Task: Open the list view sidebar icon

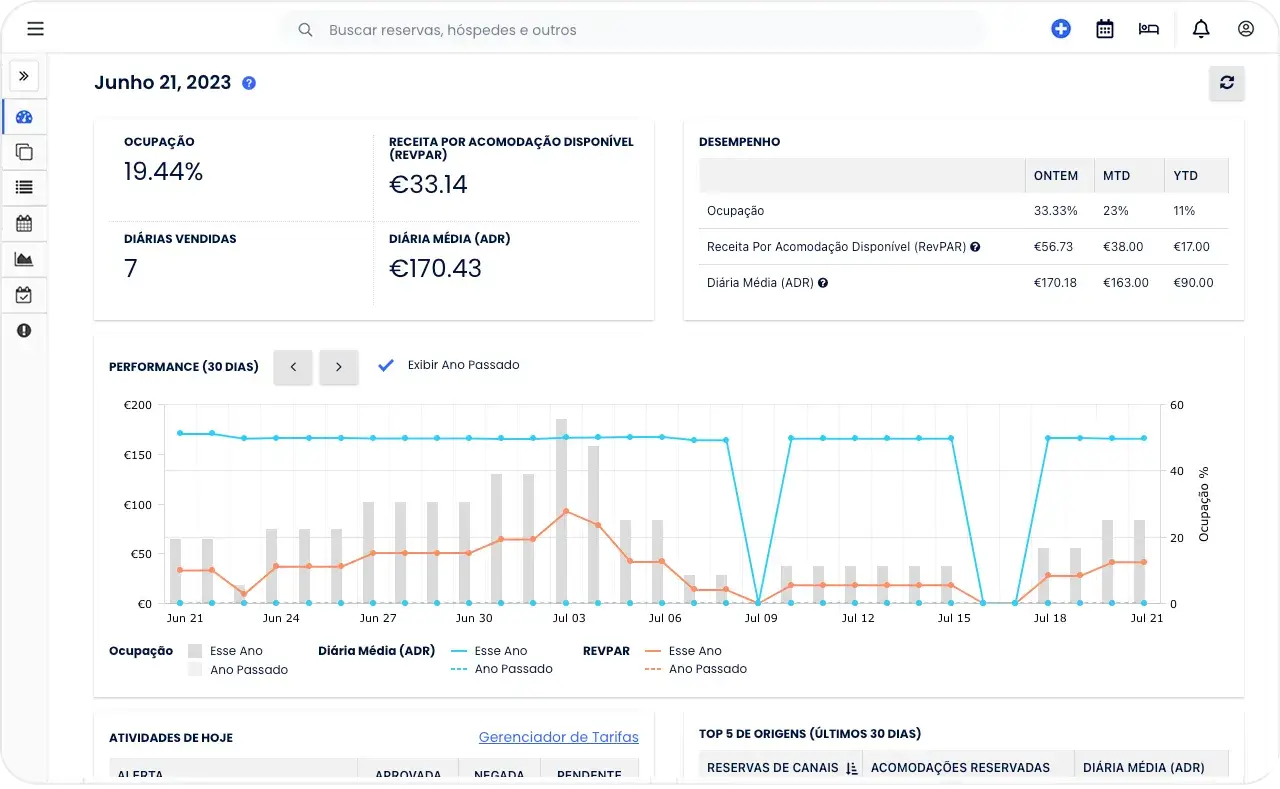Action: point(24,187)
